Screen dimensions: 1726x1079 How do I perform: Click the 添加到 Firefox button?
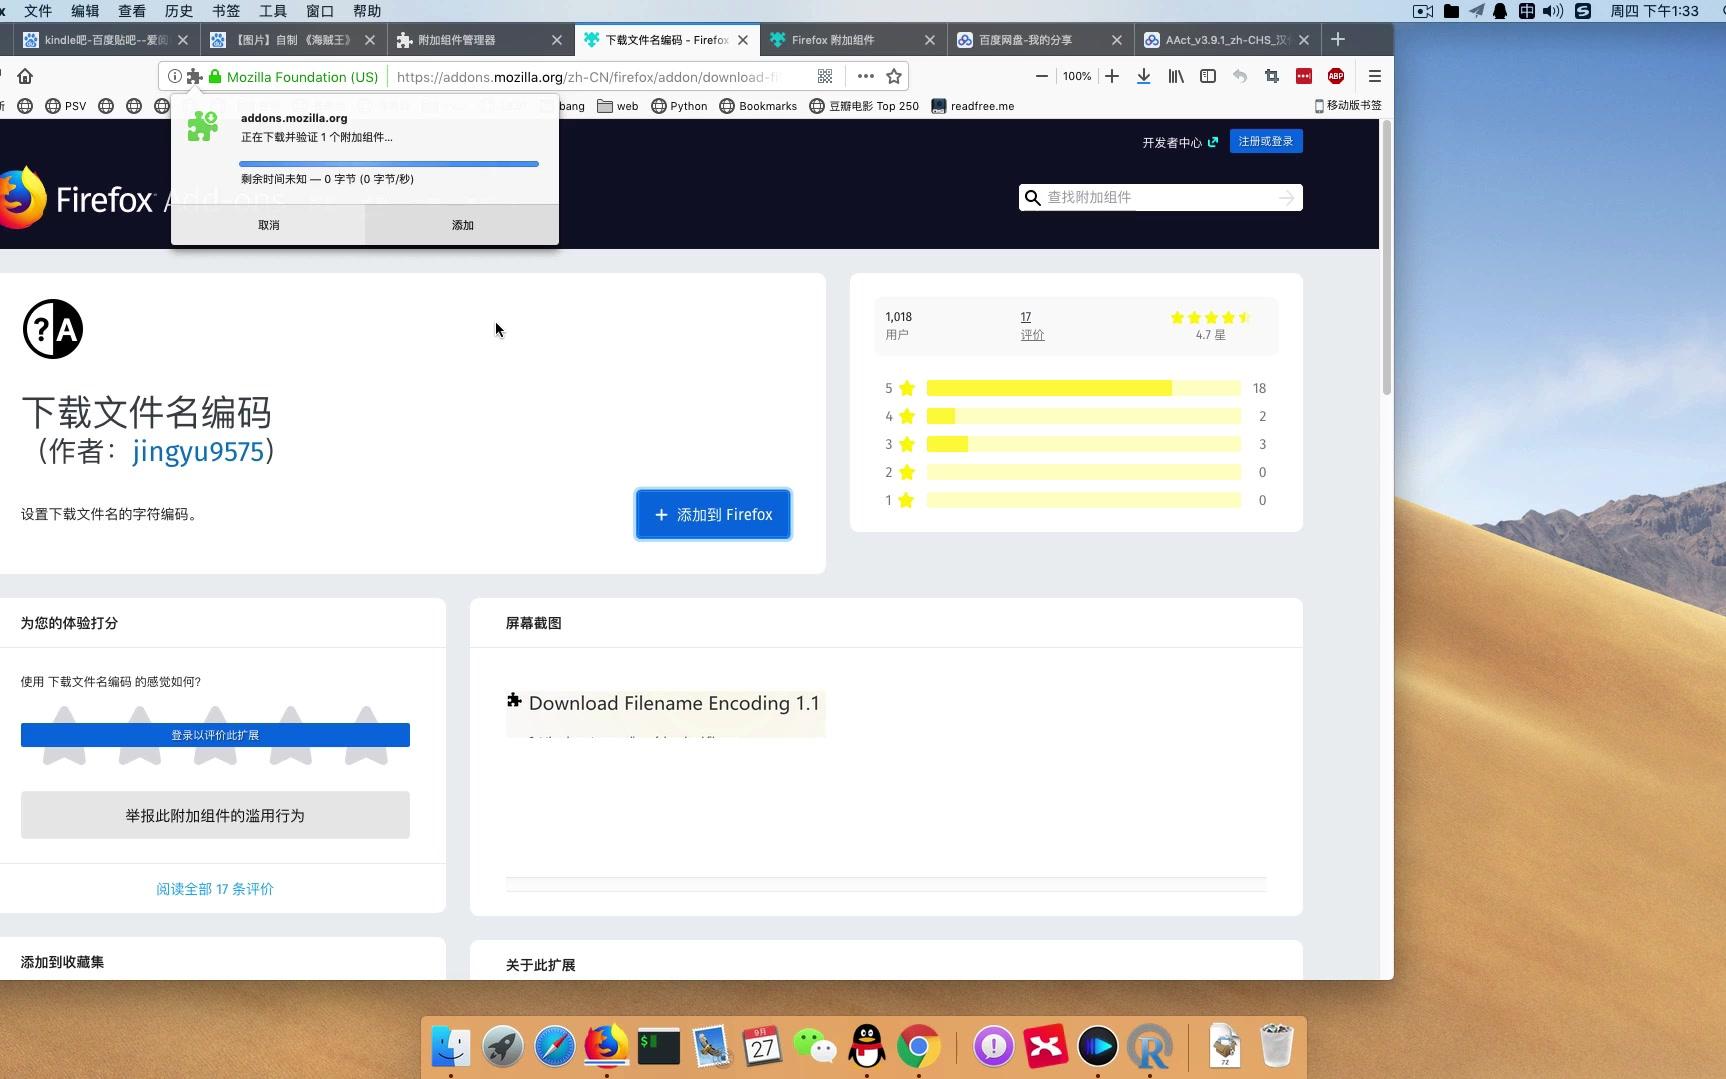pos(713,514)
